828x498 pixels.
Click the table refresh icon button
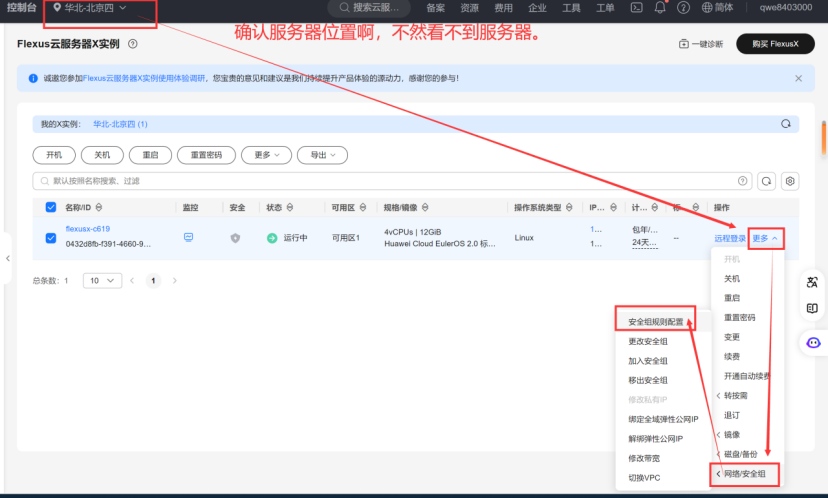click(x=766, y=181)
